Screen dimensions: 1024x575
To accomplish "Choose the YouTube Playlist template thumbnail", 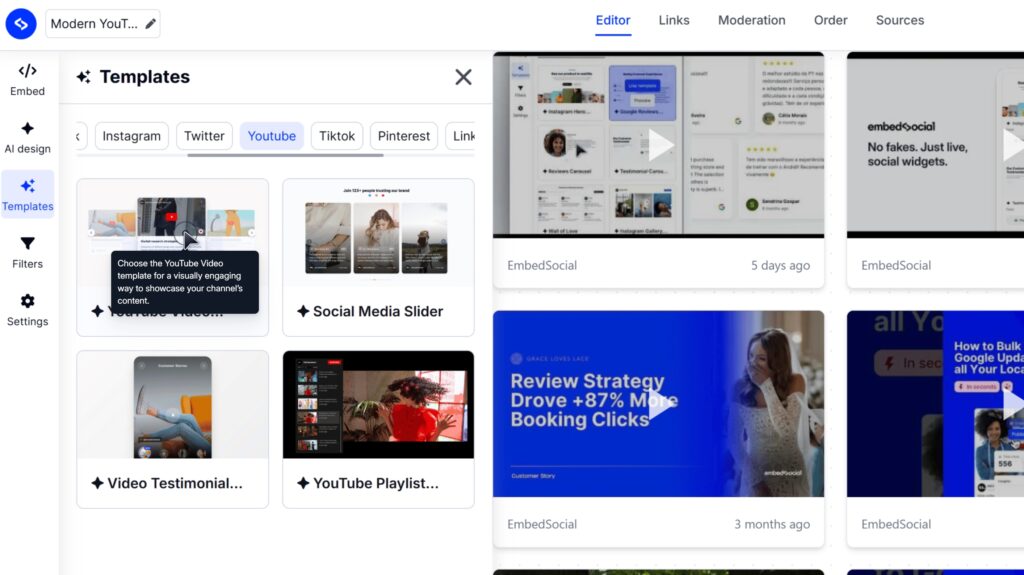I will tap(378, 404).
